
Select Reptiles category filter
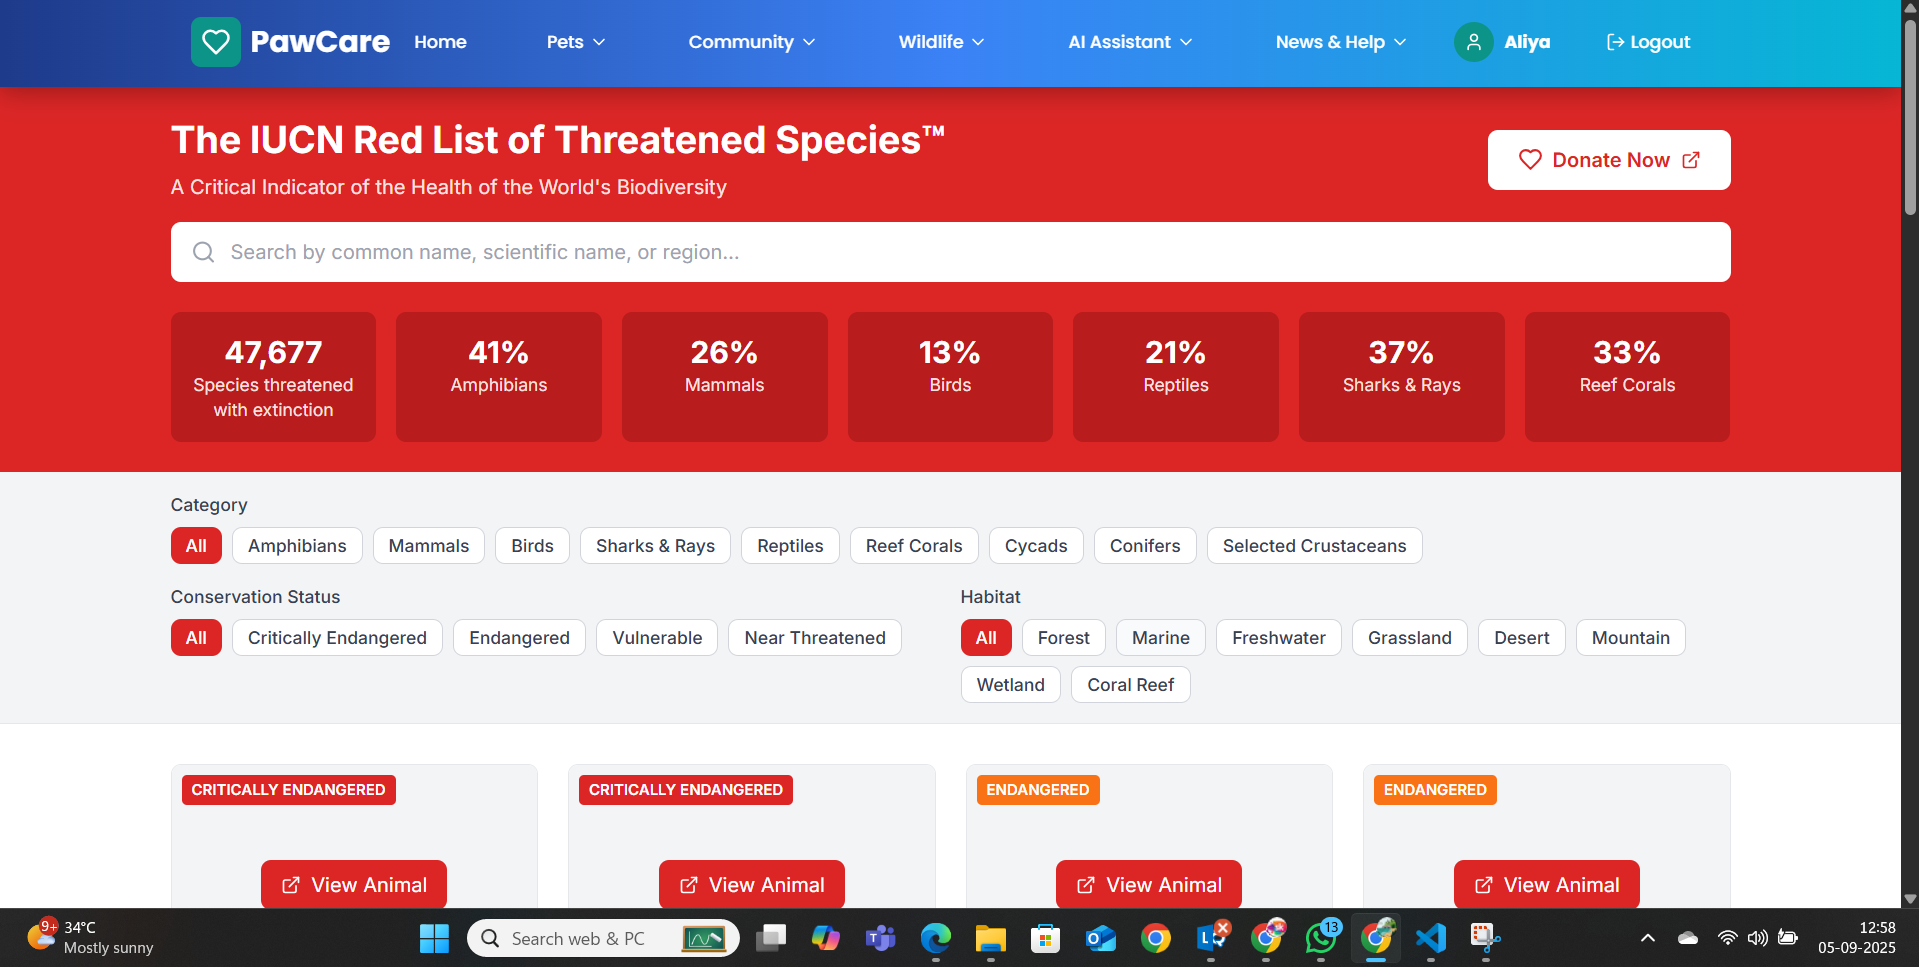[790, 546]
